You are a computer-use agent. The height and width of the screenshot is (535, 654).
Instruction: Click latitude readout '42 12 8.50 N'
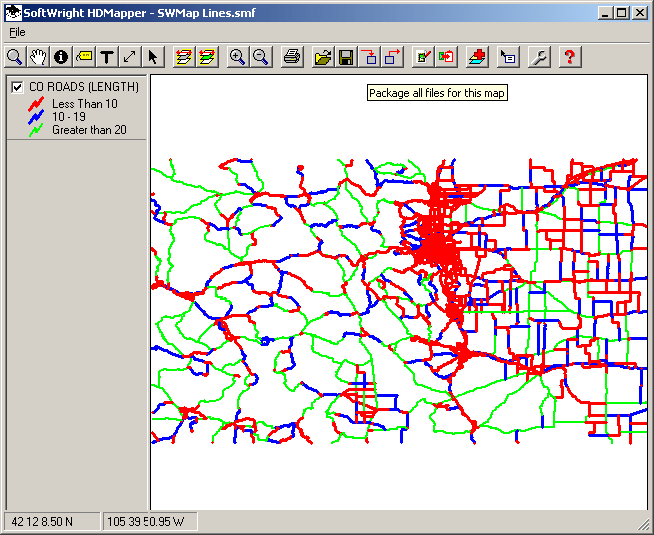click(x=42, y=522)
